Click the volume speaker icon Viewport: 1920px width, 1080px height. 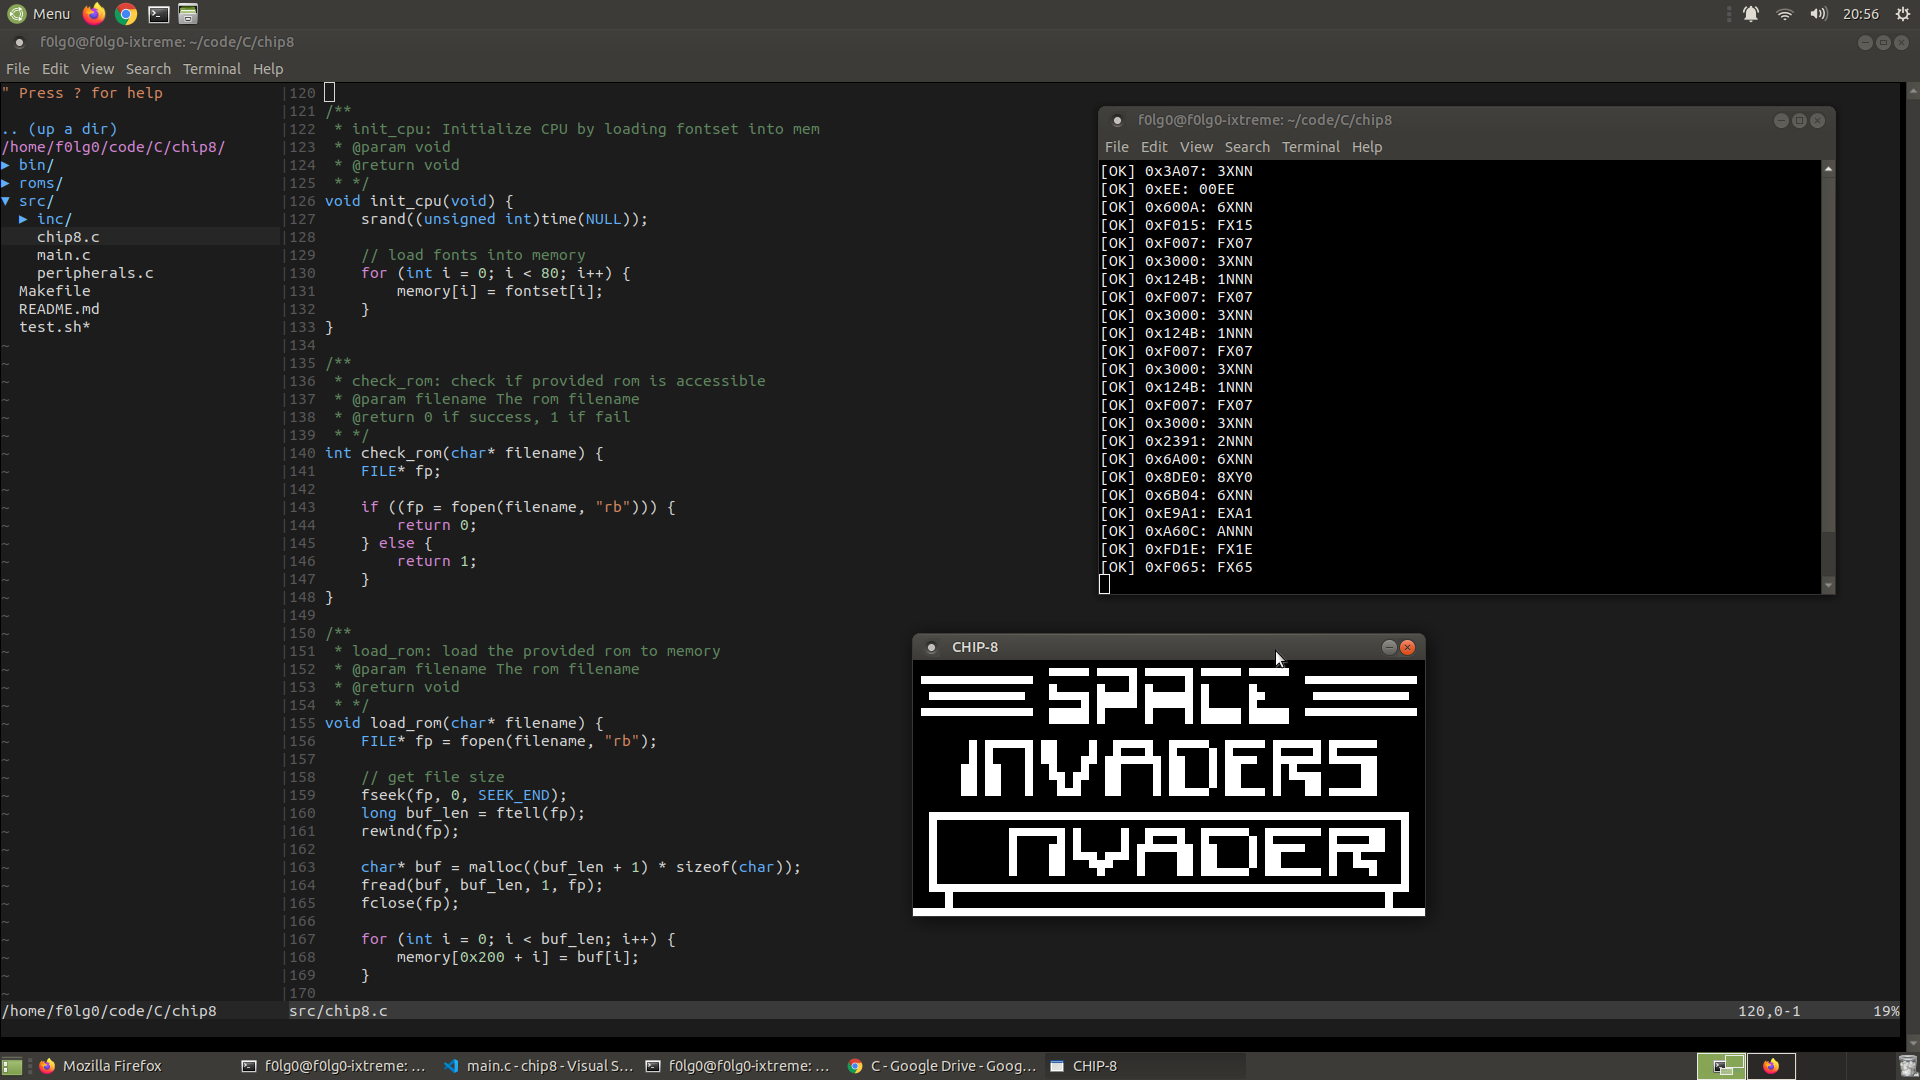(1818, 14)
